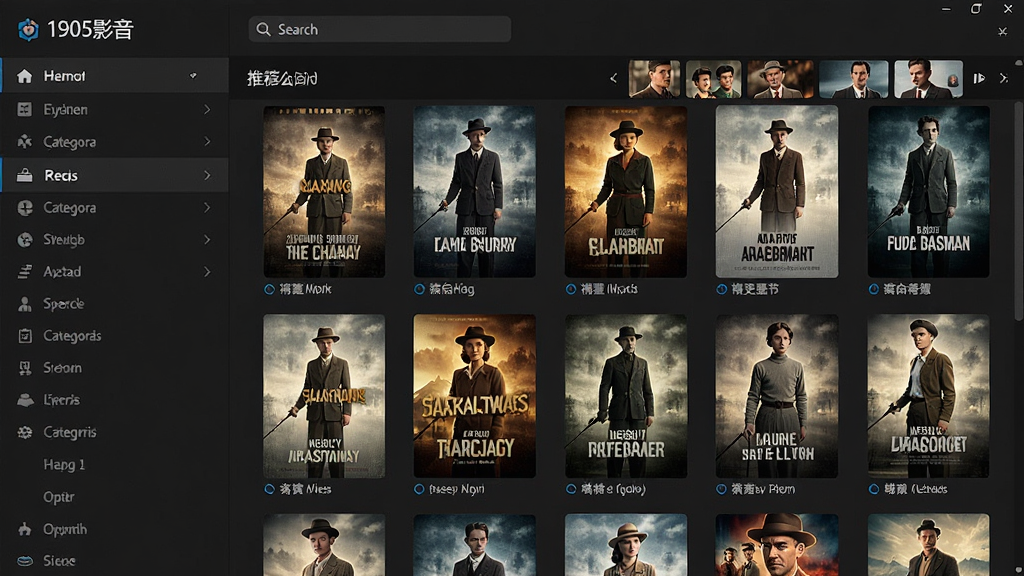This screenshot has height=576, width=1024.
Task: Select the disc icon beside Siene
Action: (25, 560)
